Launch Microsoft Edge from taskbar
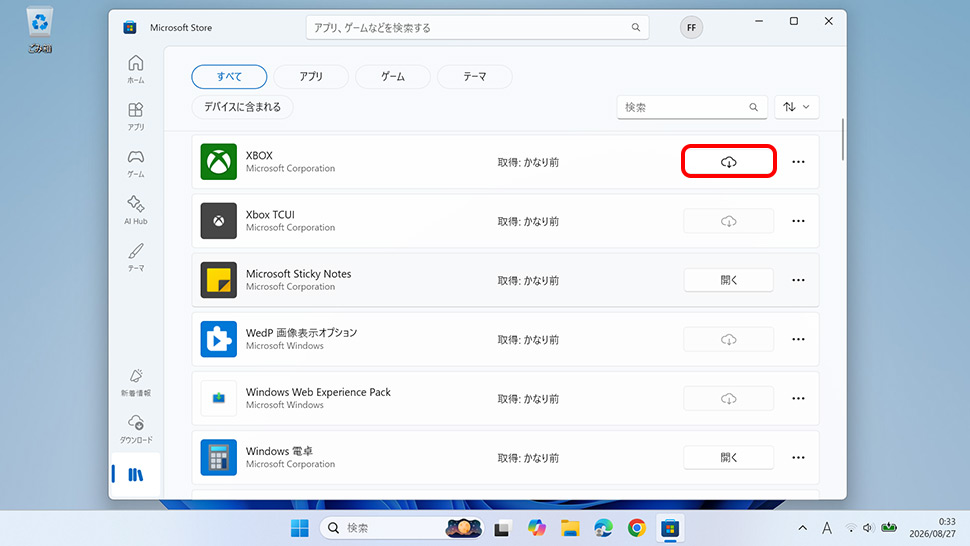The width and height of the screenshot is (970, 546). coord(603,528)
